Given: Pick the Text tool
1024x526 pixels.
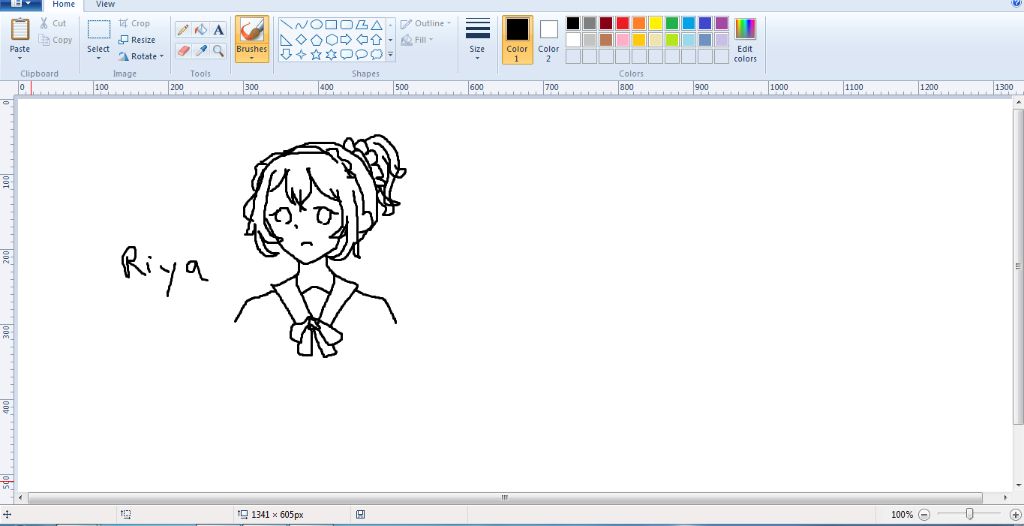Looking at the screenshot, I should [219, 29].
